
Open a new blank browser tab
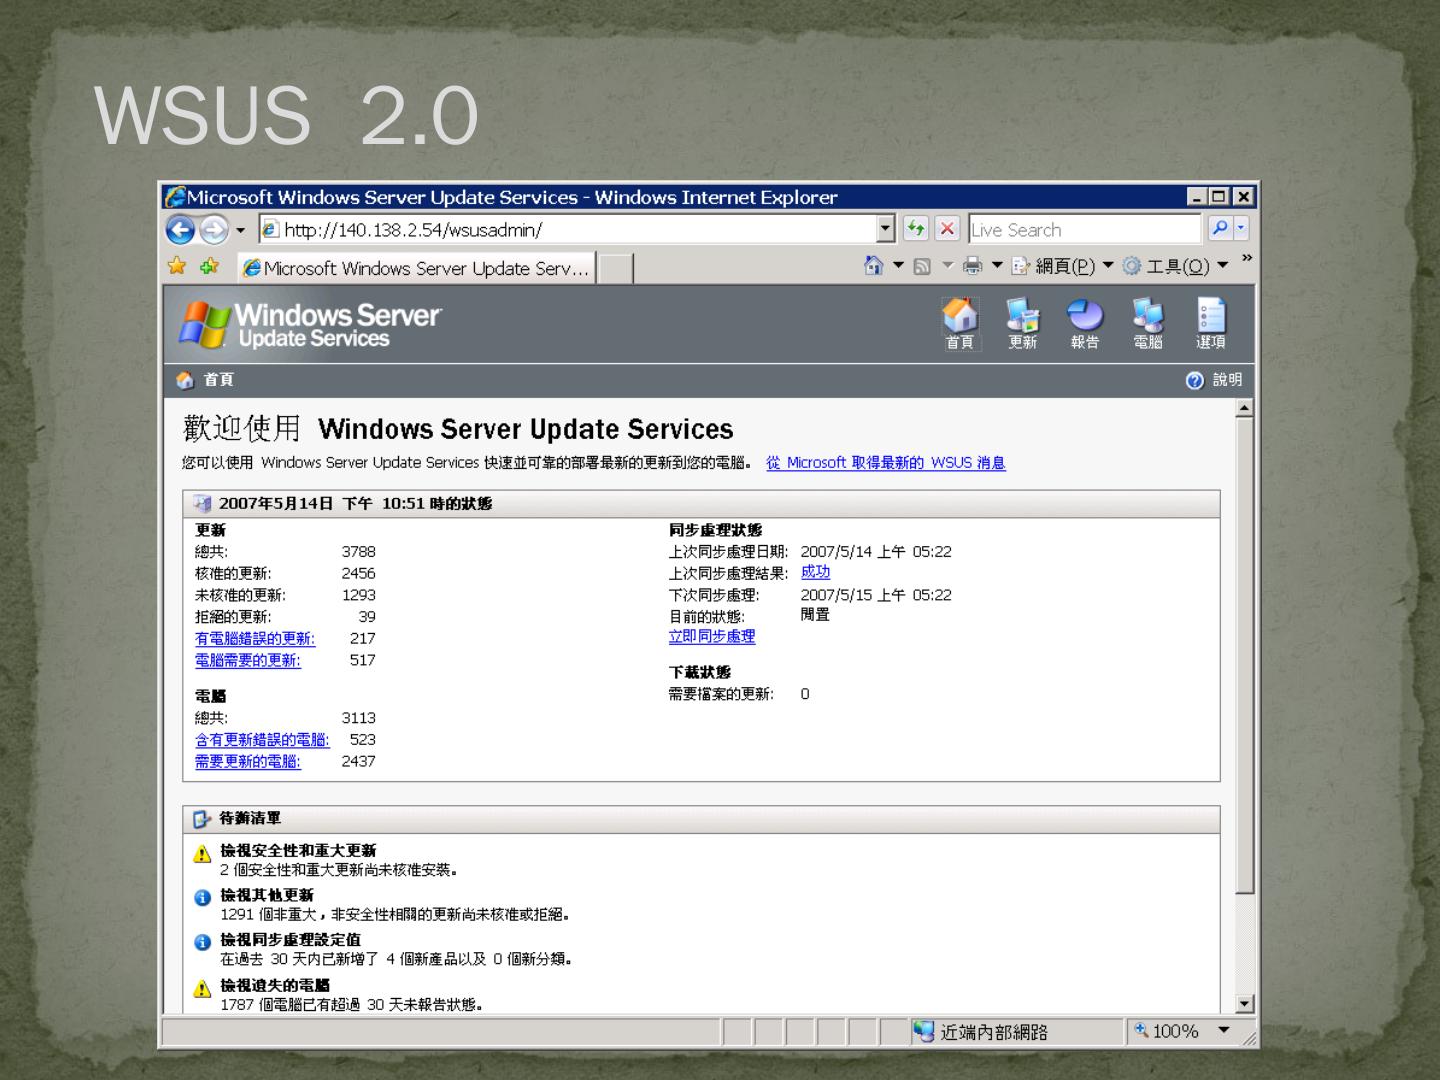pyautogui.click(x=615, y=268)
